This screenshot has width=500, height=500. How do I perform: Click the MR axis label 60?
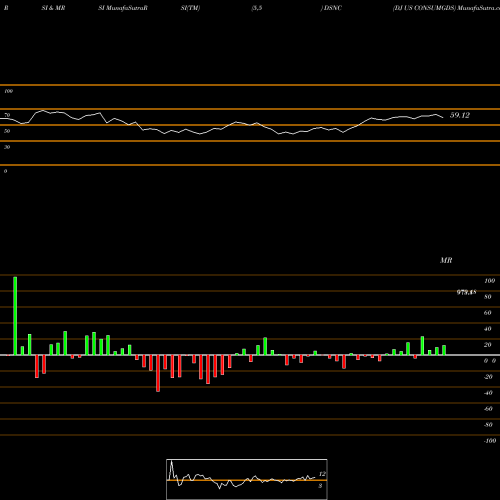[488, 313]
